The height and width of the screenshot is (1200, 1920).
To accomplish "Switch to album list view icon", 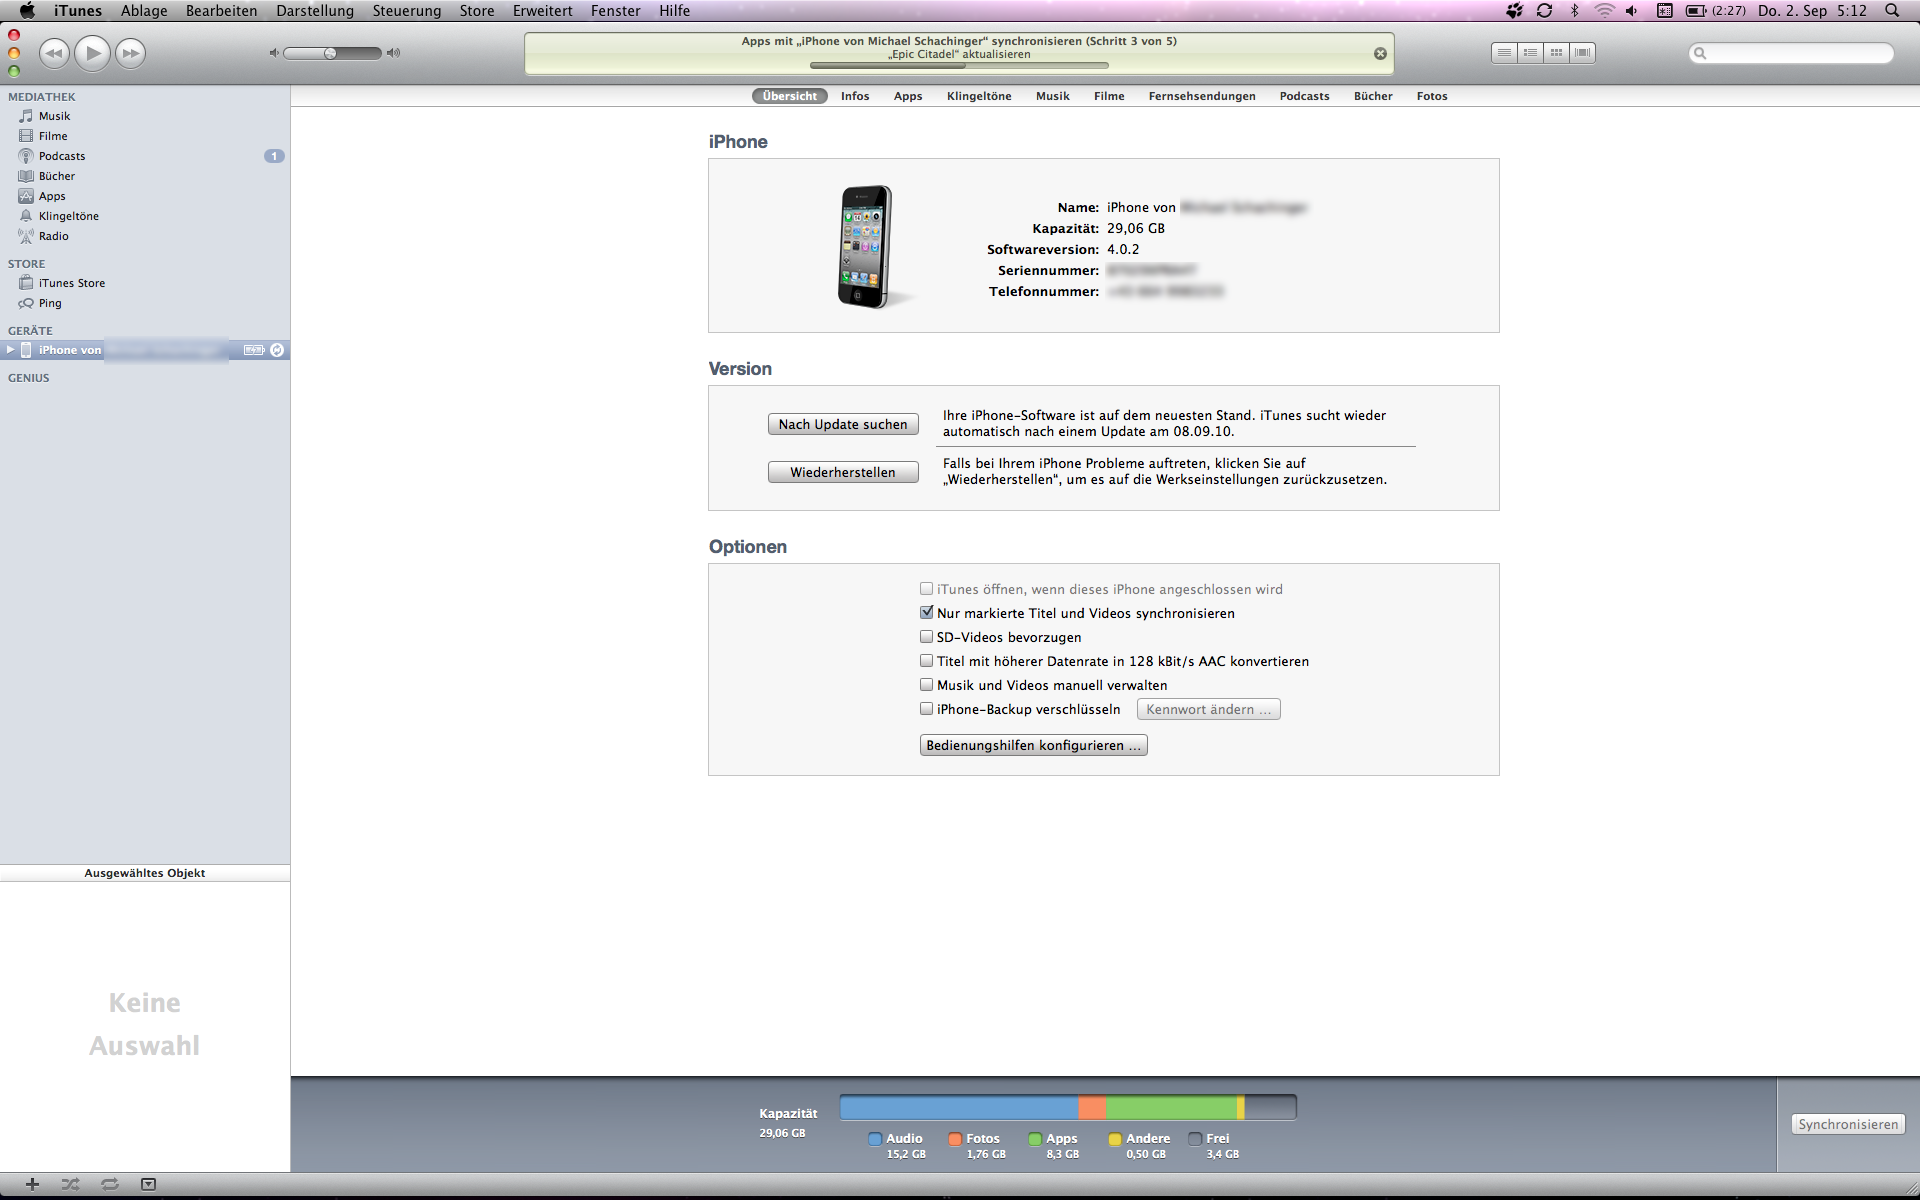I will click(1530, 53).
